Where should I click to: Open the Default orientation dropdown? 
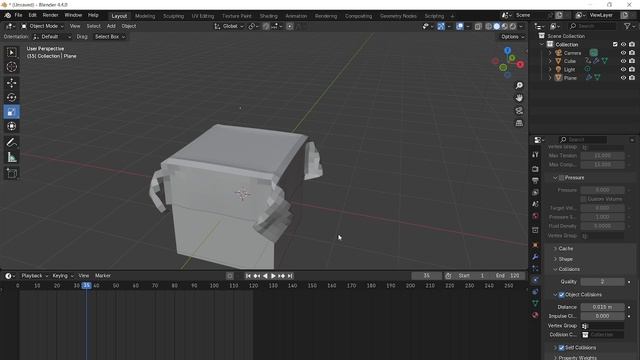52,37
